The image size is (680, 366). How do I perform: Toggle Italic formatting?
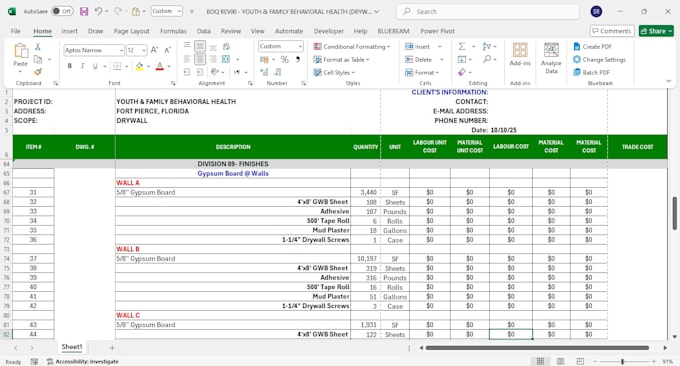coord(82,66)
